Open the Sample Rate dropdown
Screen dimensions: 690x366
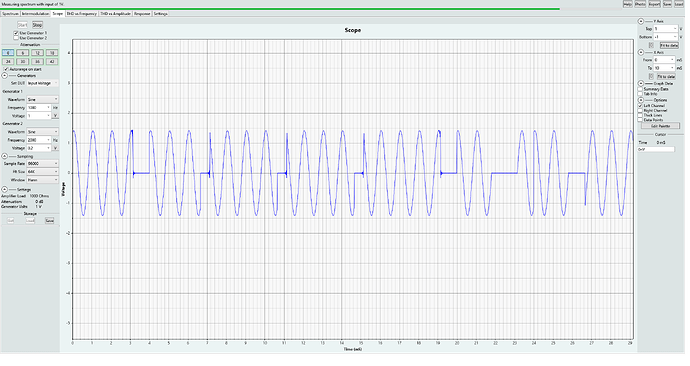[x=42, y=164]
